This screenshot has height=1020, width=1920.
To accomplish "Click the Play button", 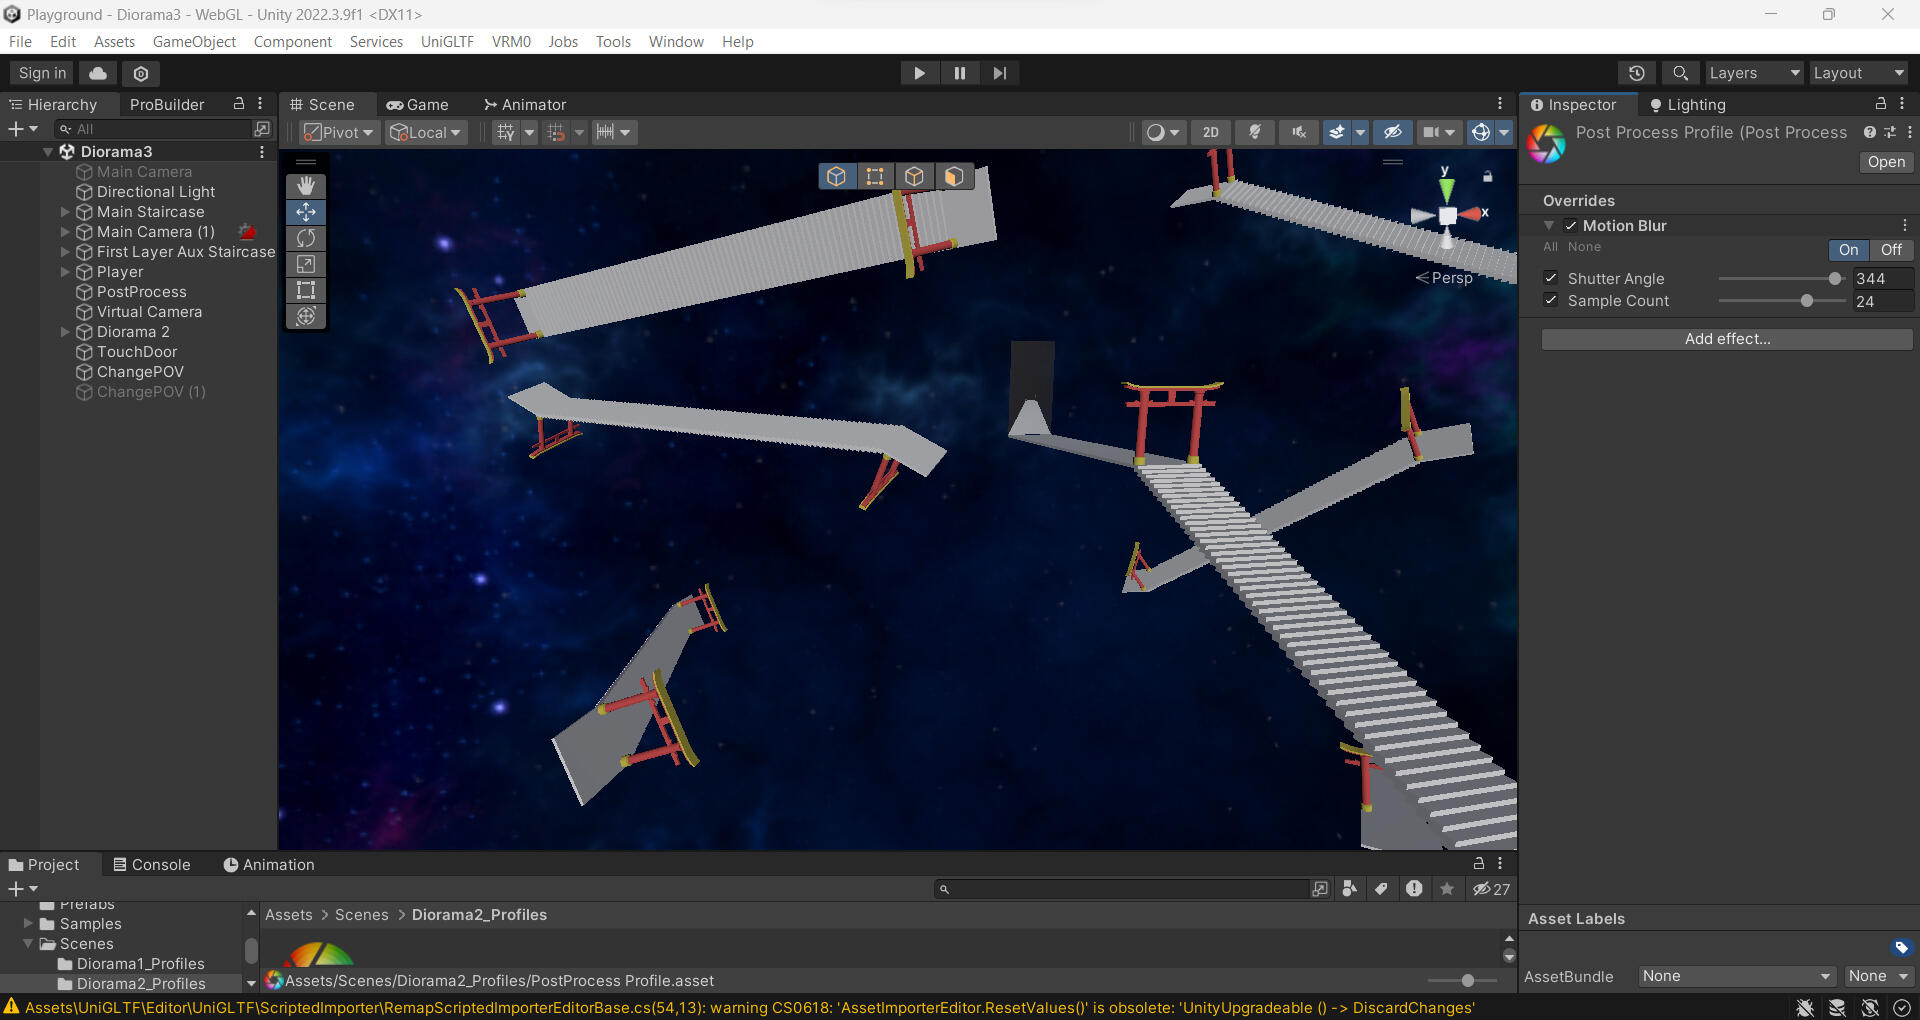I will [918, 73].
